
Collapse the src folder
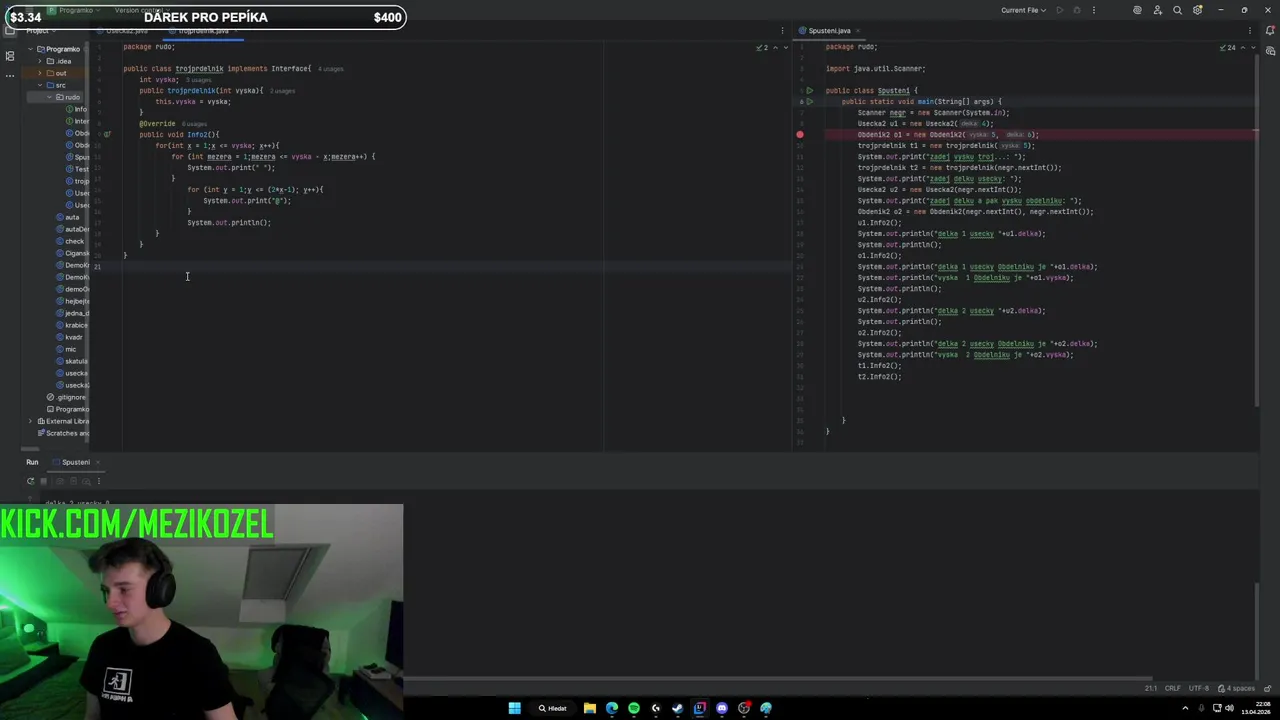coord(39,85)
